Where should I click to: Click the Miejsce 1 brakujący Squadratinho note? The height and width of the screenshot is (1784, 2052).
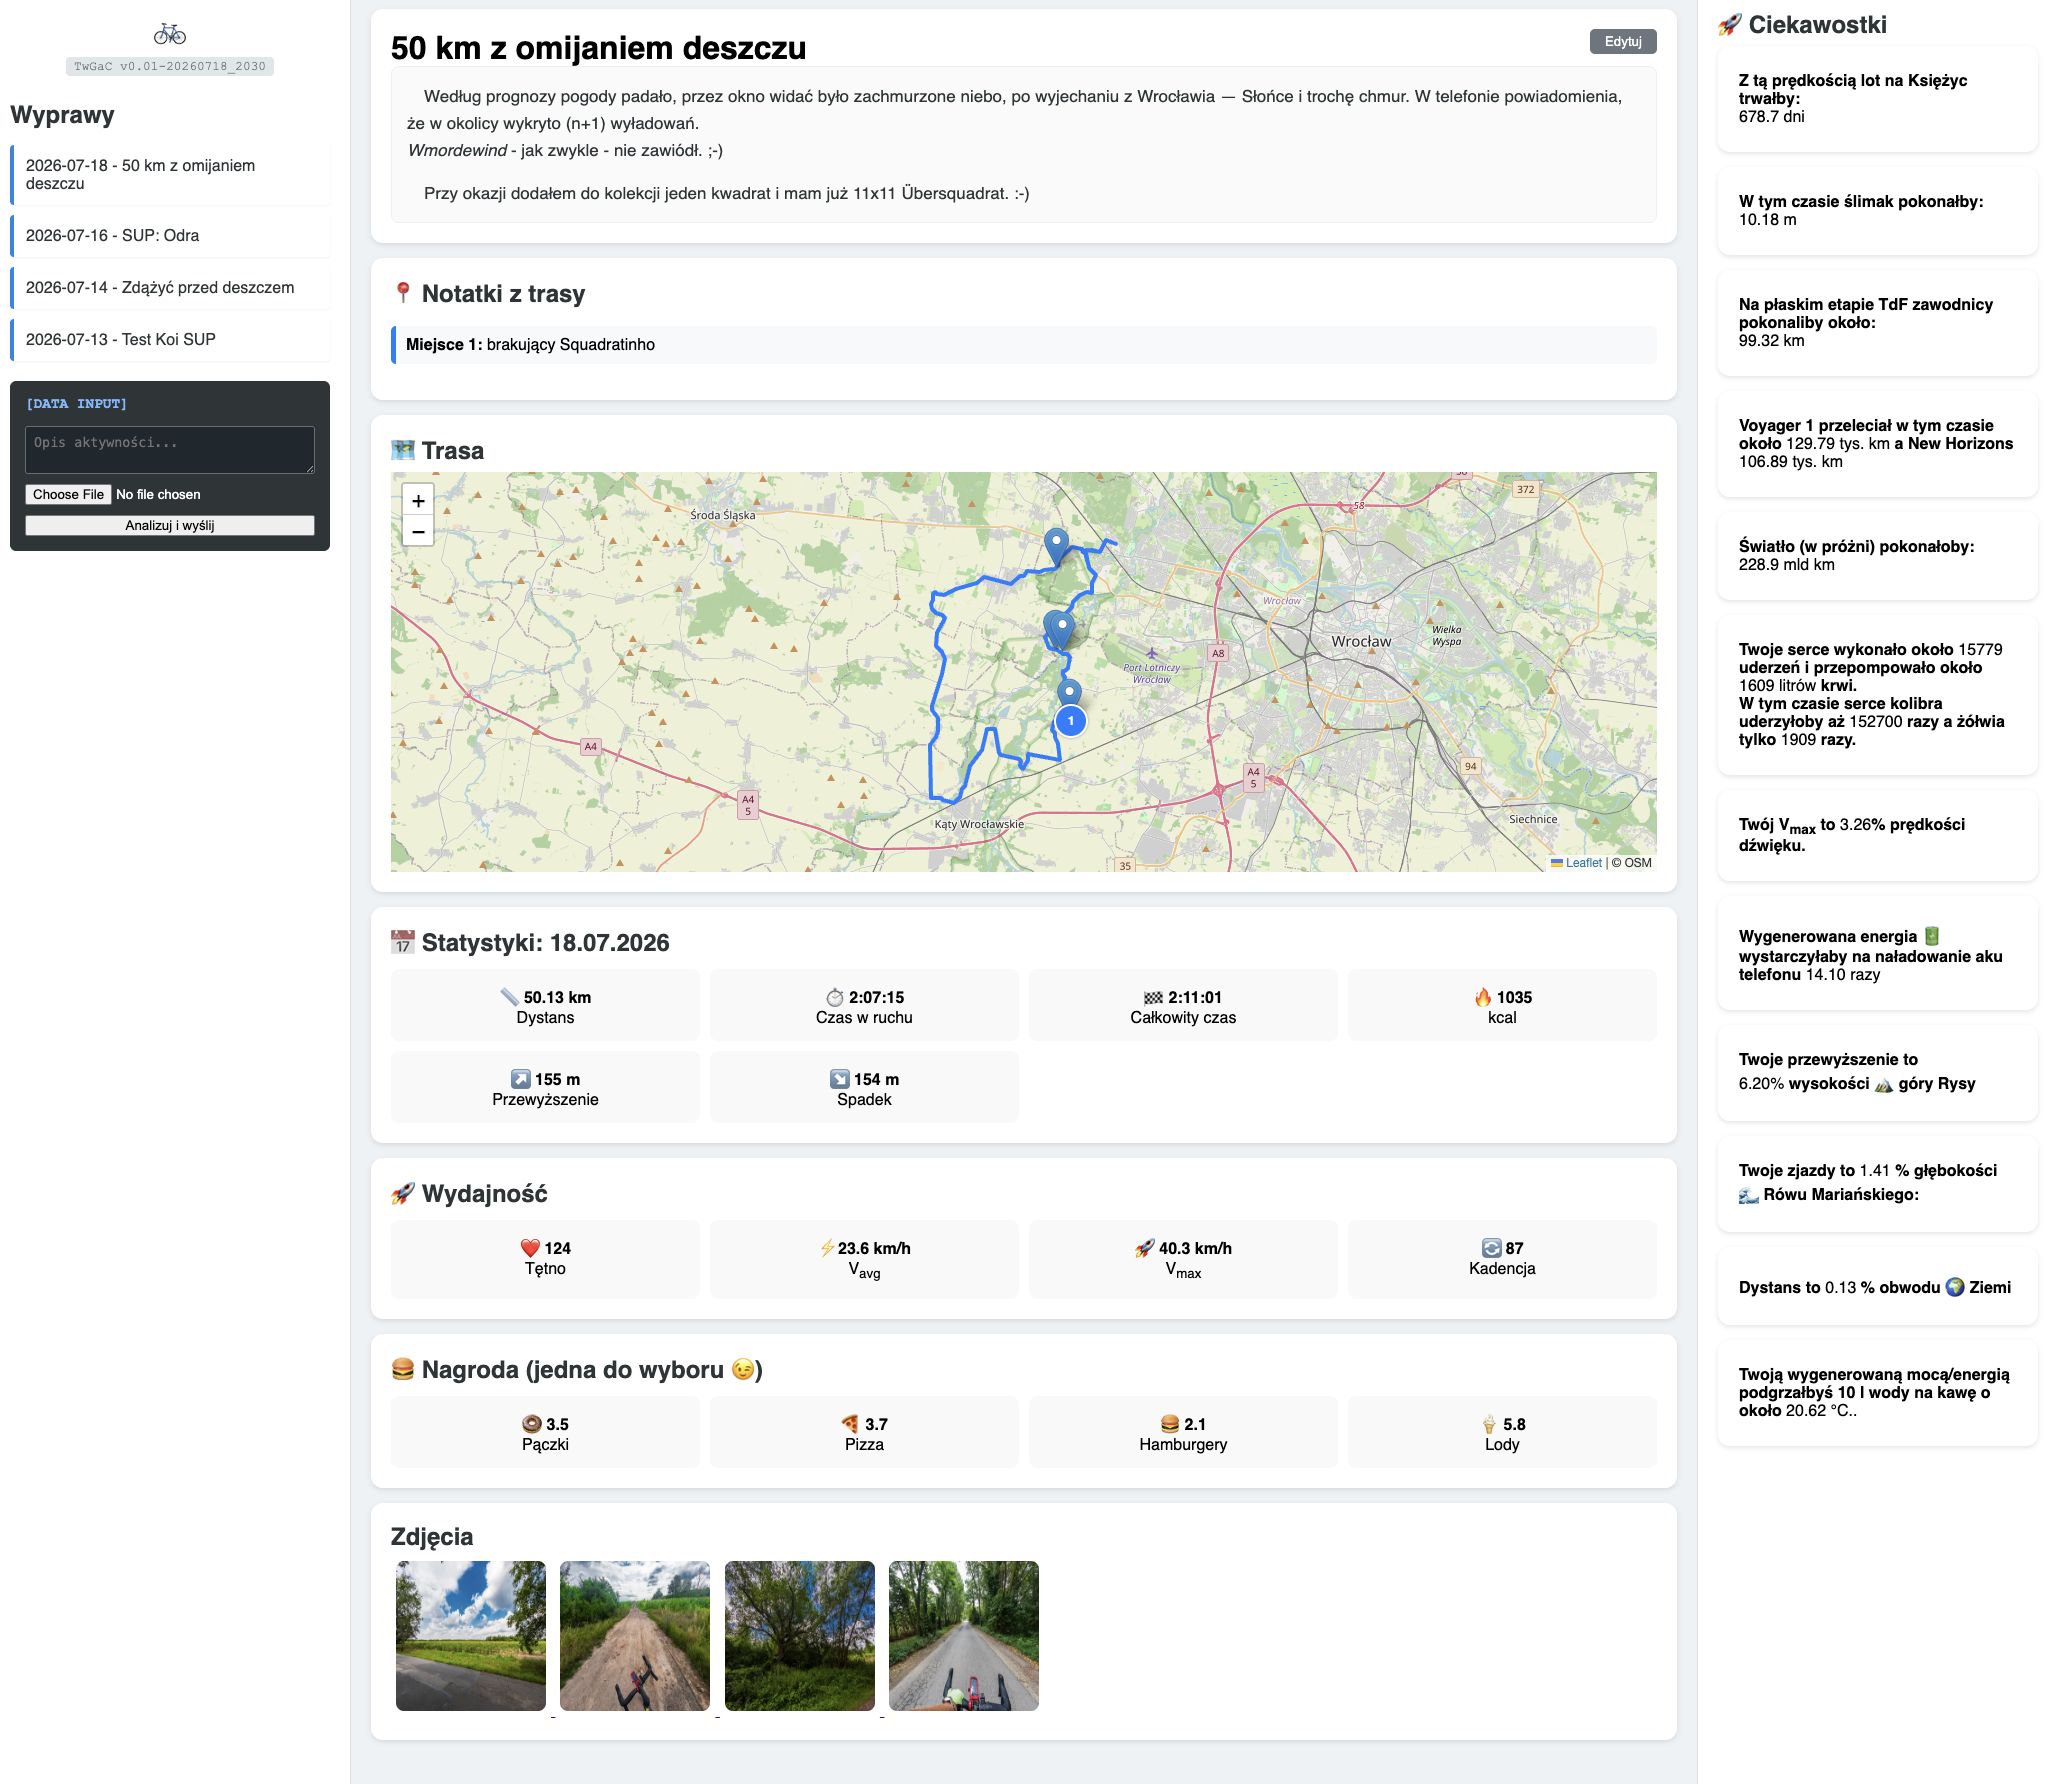coord(1024,344)
